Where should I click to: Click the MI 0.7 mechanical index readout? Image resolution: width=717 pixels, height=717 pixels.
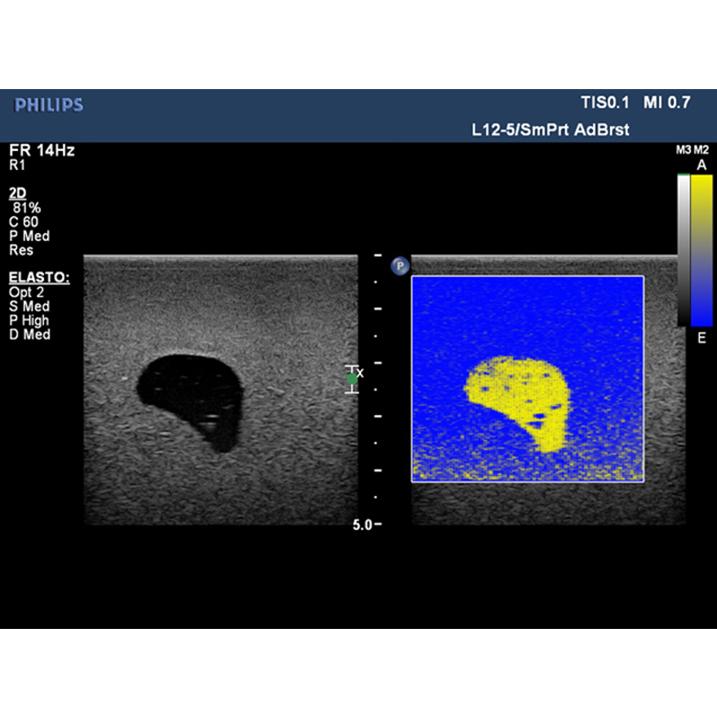click(x=666, y=103)
